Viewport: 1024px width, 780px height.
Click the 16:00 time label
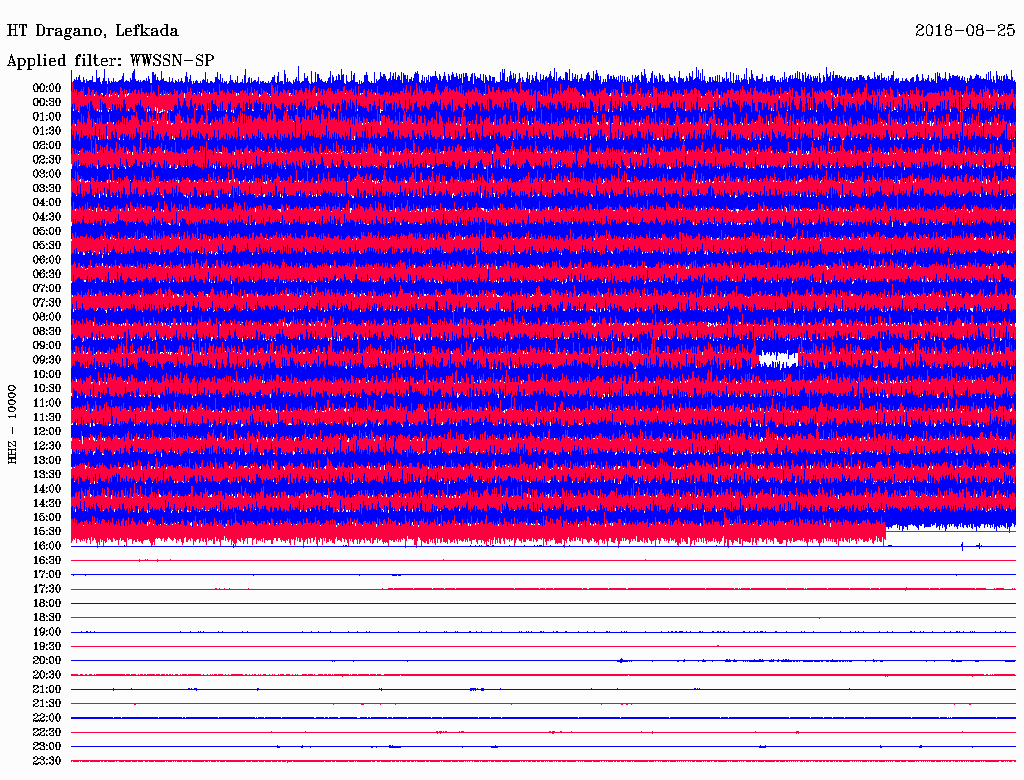pyautogui.click(x=47, y=546)
